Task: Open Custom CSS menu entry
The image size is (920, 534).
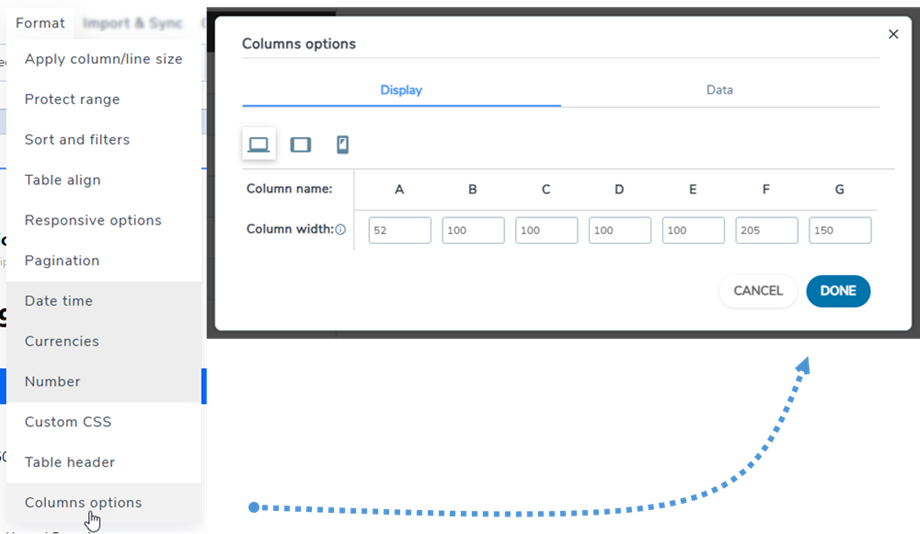Action: tap(68, 422)
